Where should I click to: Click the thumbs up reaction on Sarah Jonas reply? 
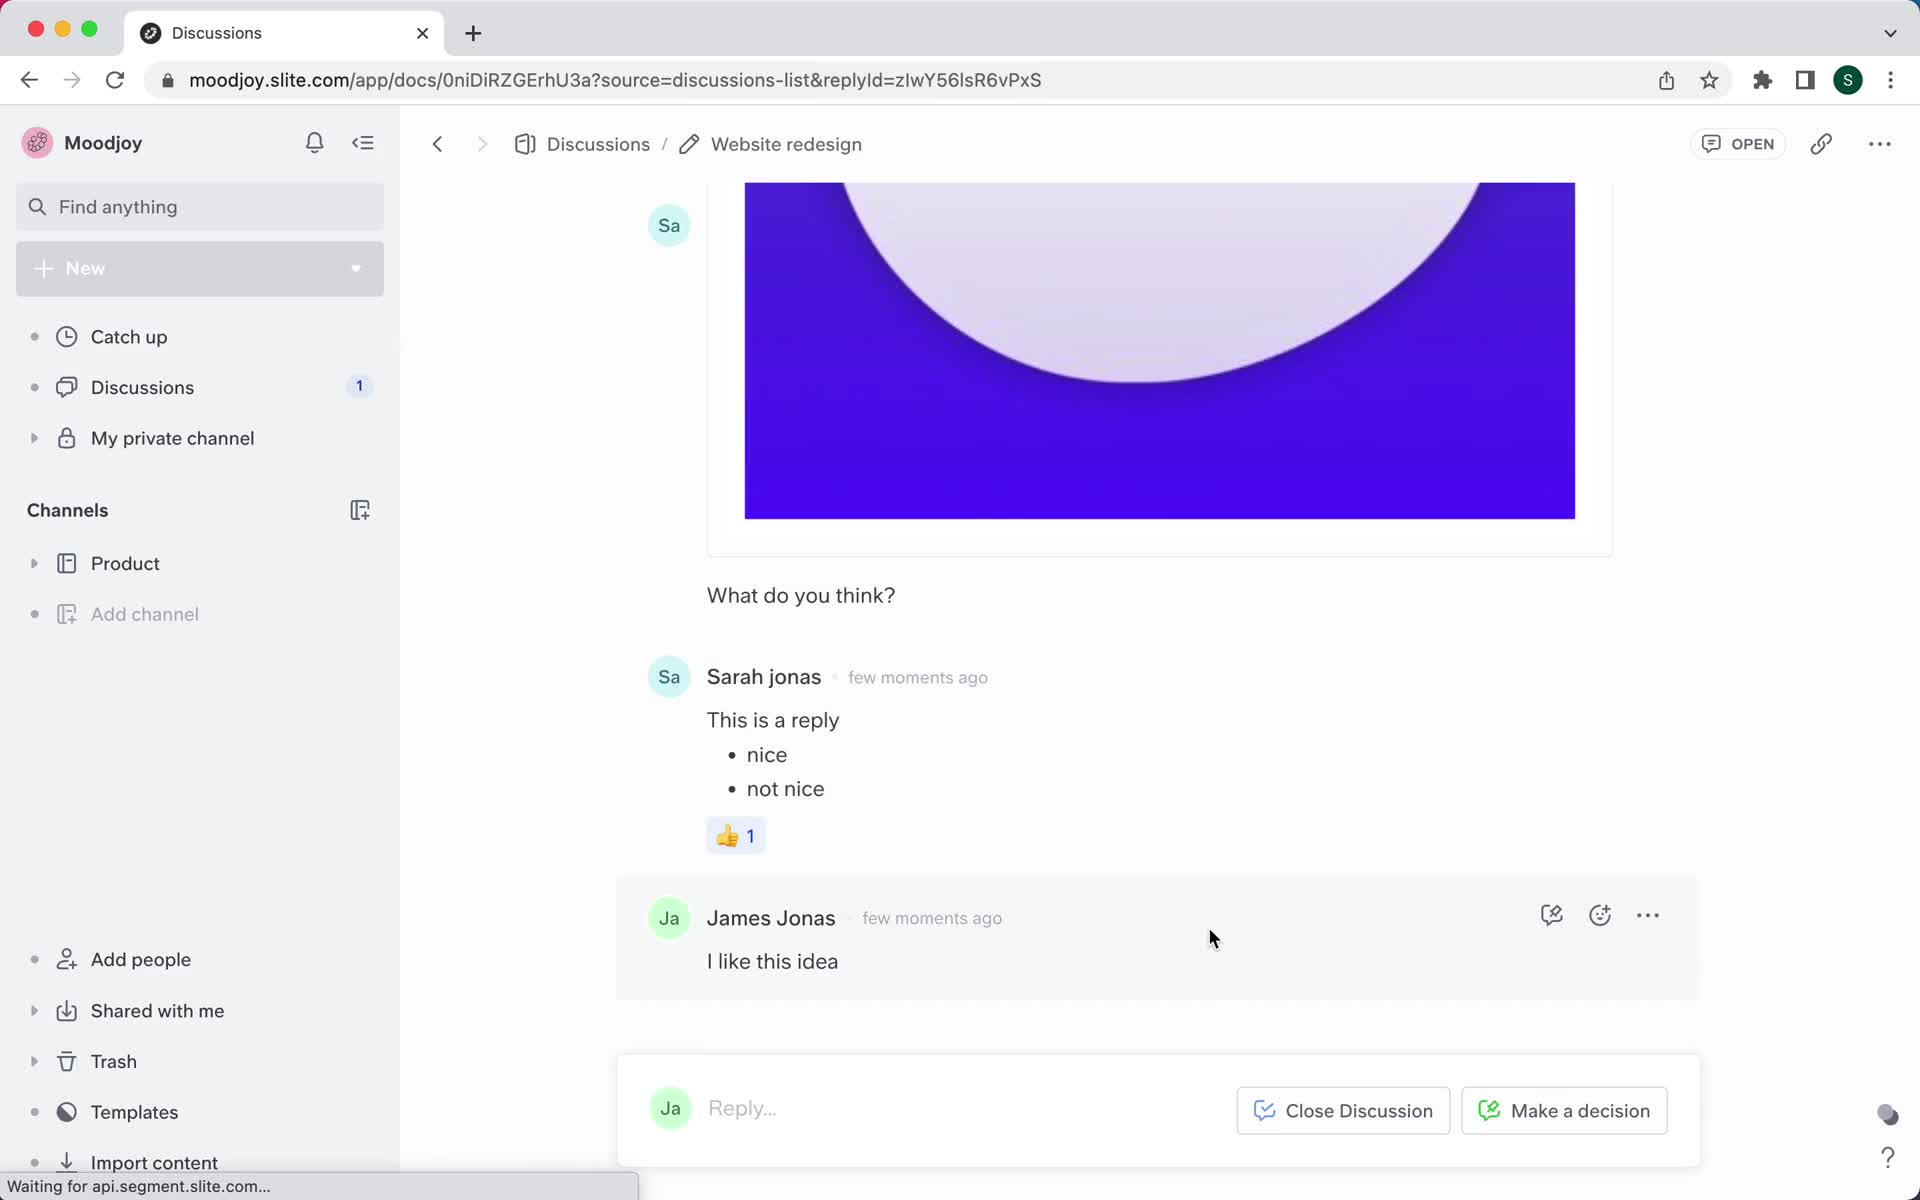pyautogui.click(x=733, y=836)
